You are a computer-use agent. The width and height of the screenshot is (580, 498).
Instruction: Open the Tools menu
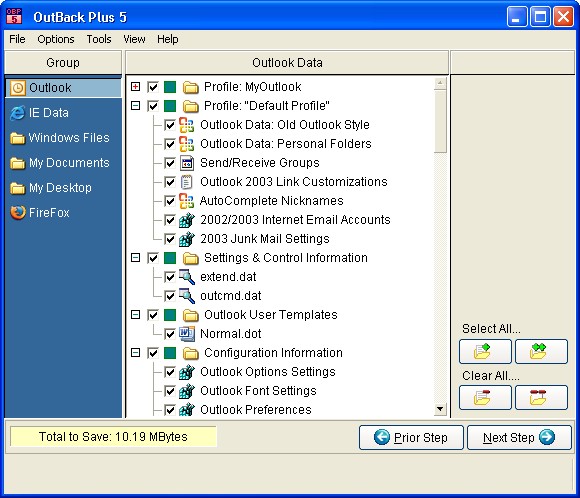tap(99, 39)
